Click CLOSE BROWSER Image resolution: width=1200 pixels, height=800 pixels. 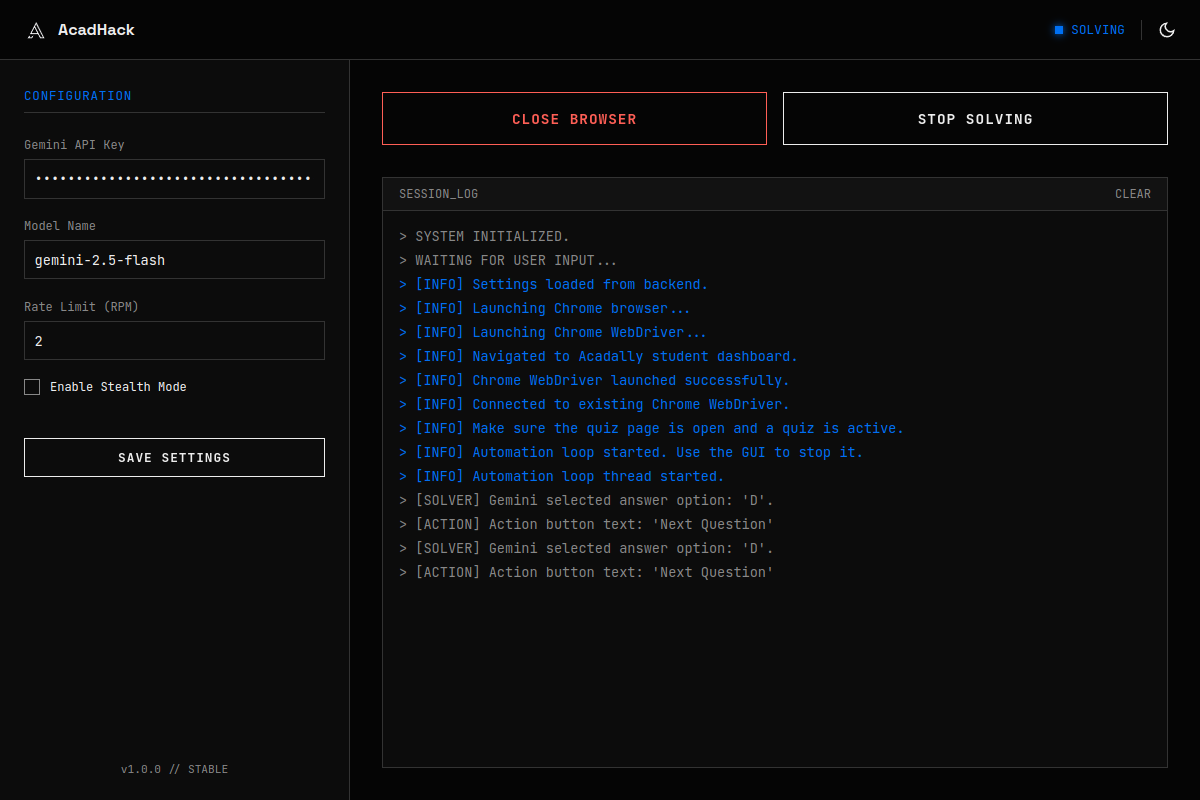pyautogui.click(x=574, y=118)
